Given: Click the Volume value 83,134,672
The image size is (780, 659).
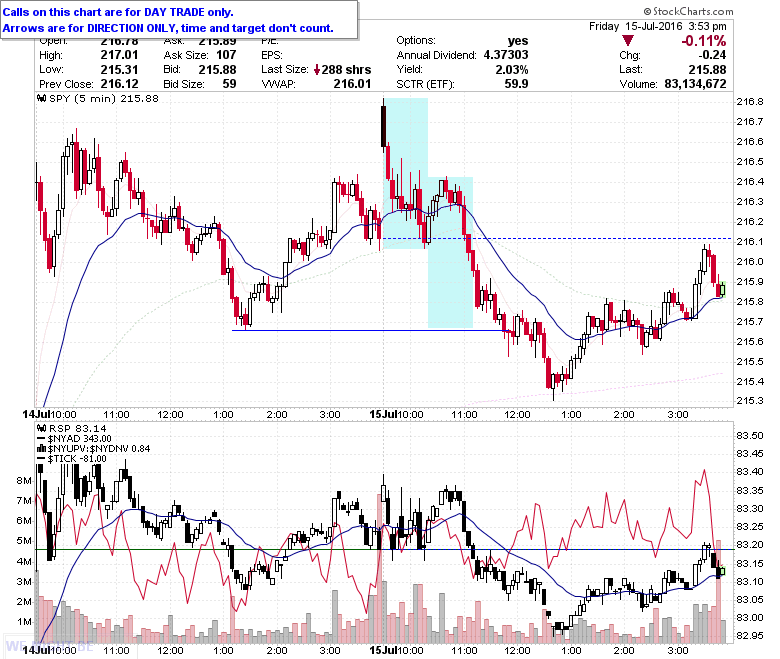Looking at the screenshot, I should pos(695,84).
